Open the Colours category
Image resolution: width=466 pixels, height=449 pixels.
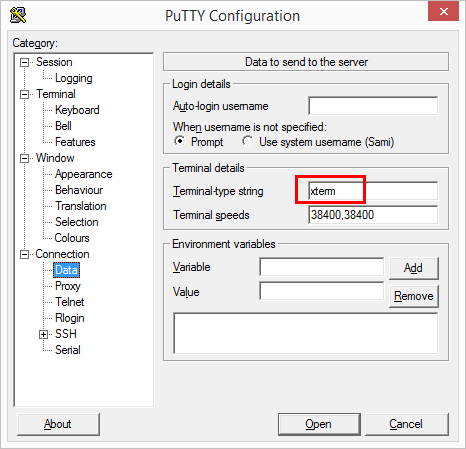click(x=72, y=238)
